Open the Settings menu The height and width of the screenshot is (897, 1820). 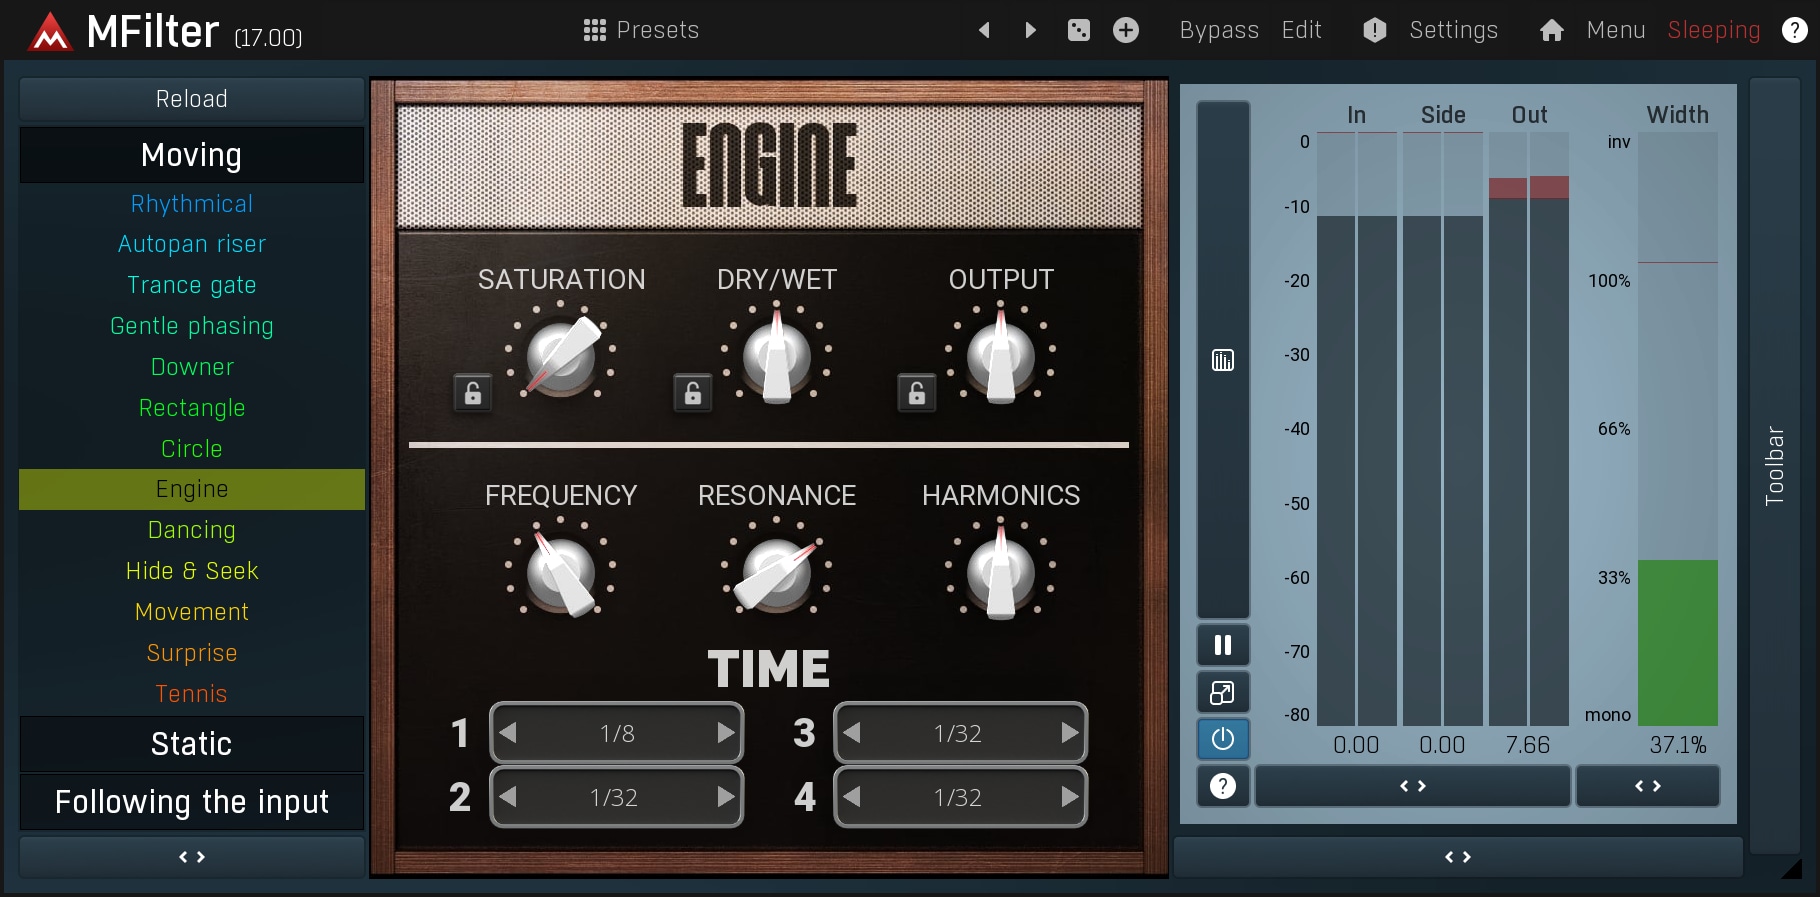1452,30
